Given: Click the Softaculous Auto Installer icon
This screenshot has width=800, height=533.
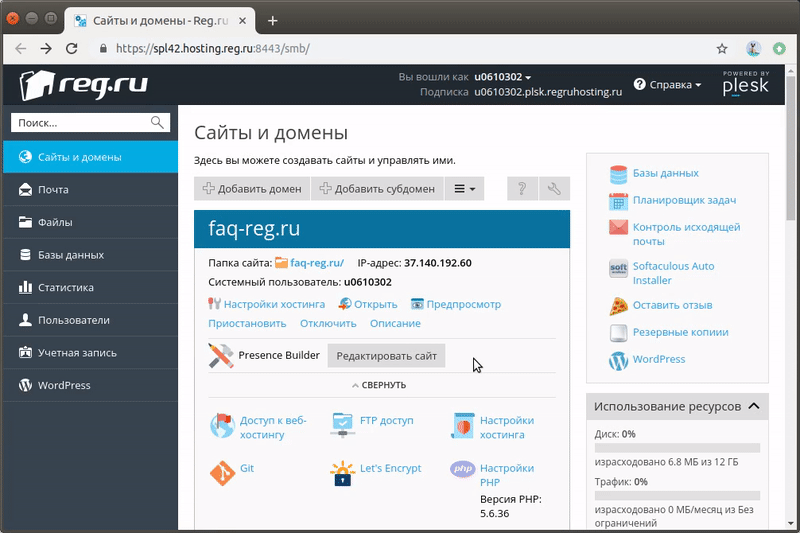Looking at the screenshot, I should [618, 268].
